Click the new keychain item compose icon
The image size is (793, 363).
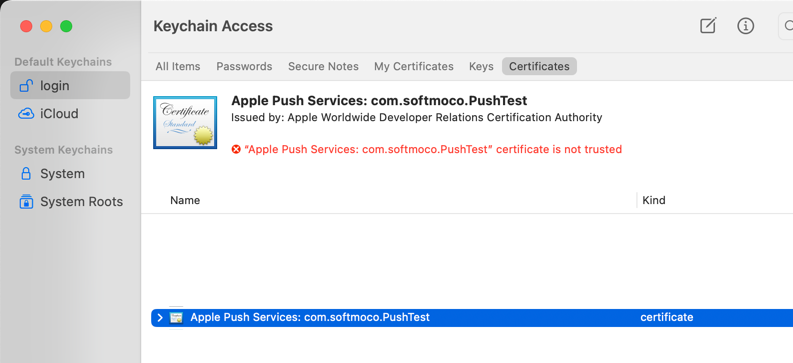(x=708, y=26)
